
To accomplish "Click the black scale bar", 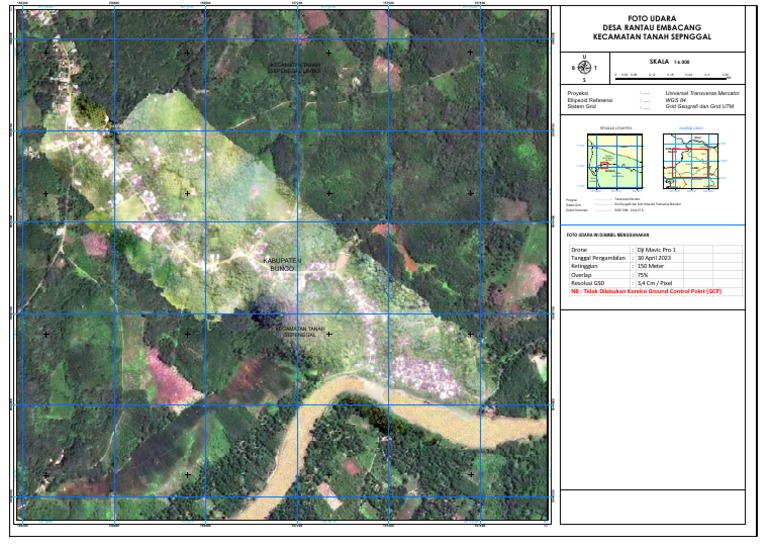I will 672,78.
